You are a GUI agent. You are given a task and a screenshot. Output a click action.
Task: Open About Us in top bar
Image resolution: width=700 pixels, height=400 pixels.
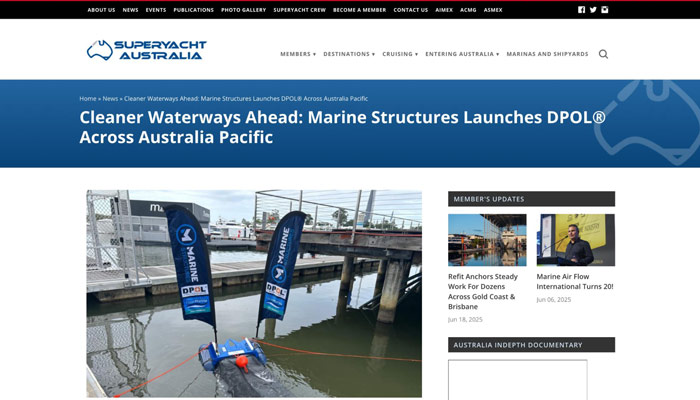(101, 10)
